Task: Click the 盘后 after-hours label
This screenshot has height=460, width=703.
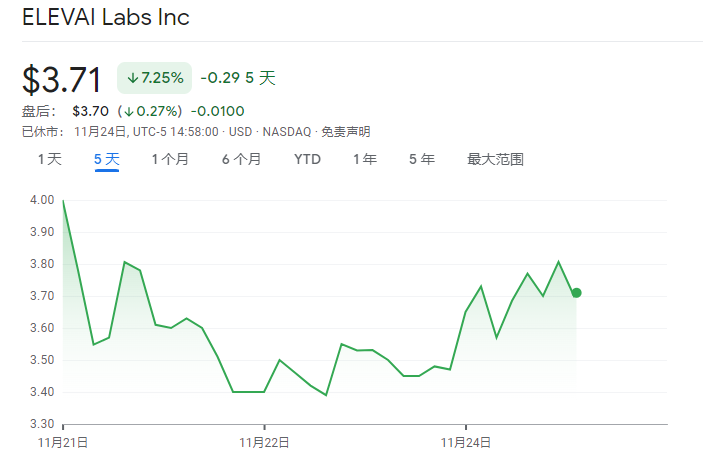Action: [x=39, y=111]
